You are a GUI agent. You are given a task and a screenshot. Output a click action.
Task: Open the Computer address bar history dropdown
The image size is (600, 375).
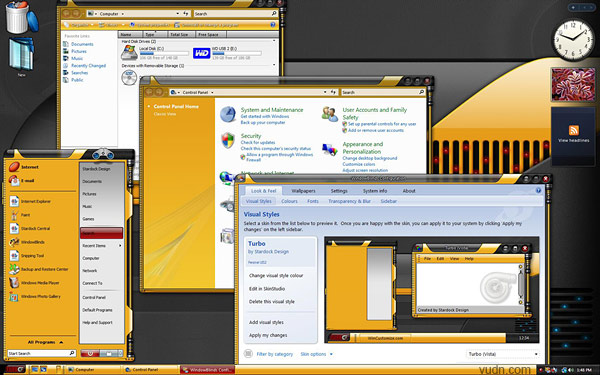[177, 13]
